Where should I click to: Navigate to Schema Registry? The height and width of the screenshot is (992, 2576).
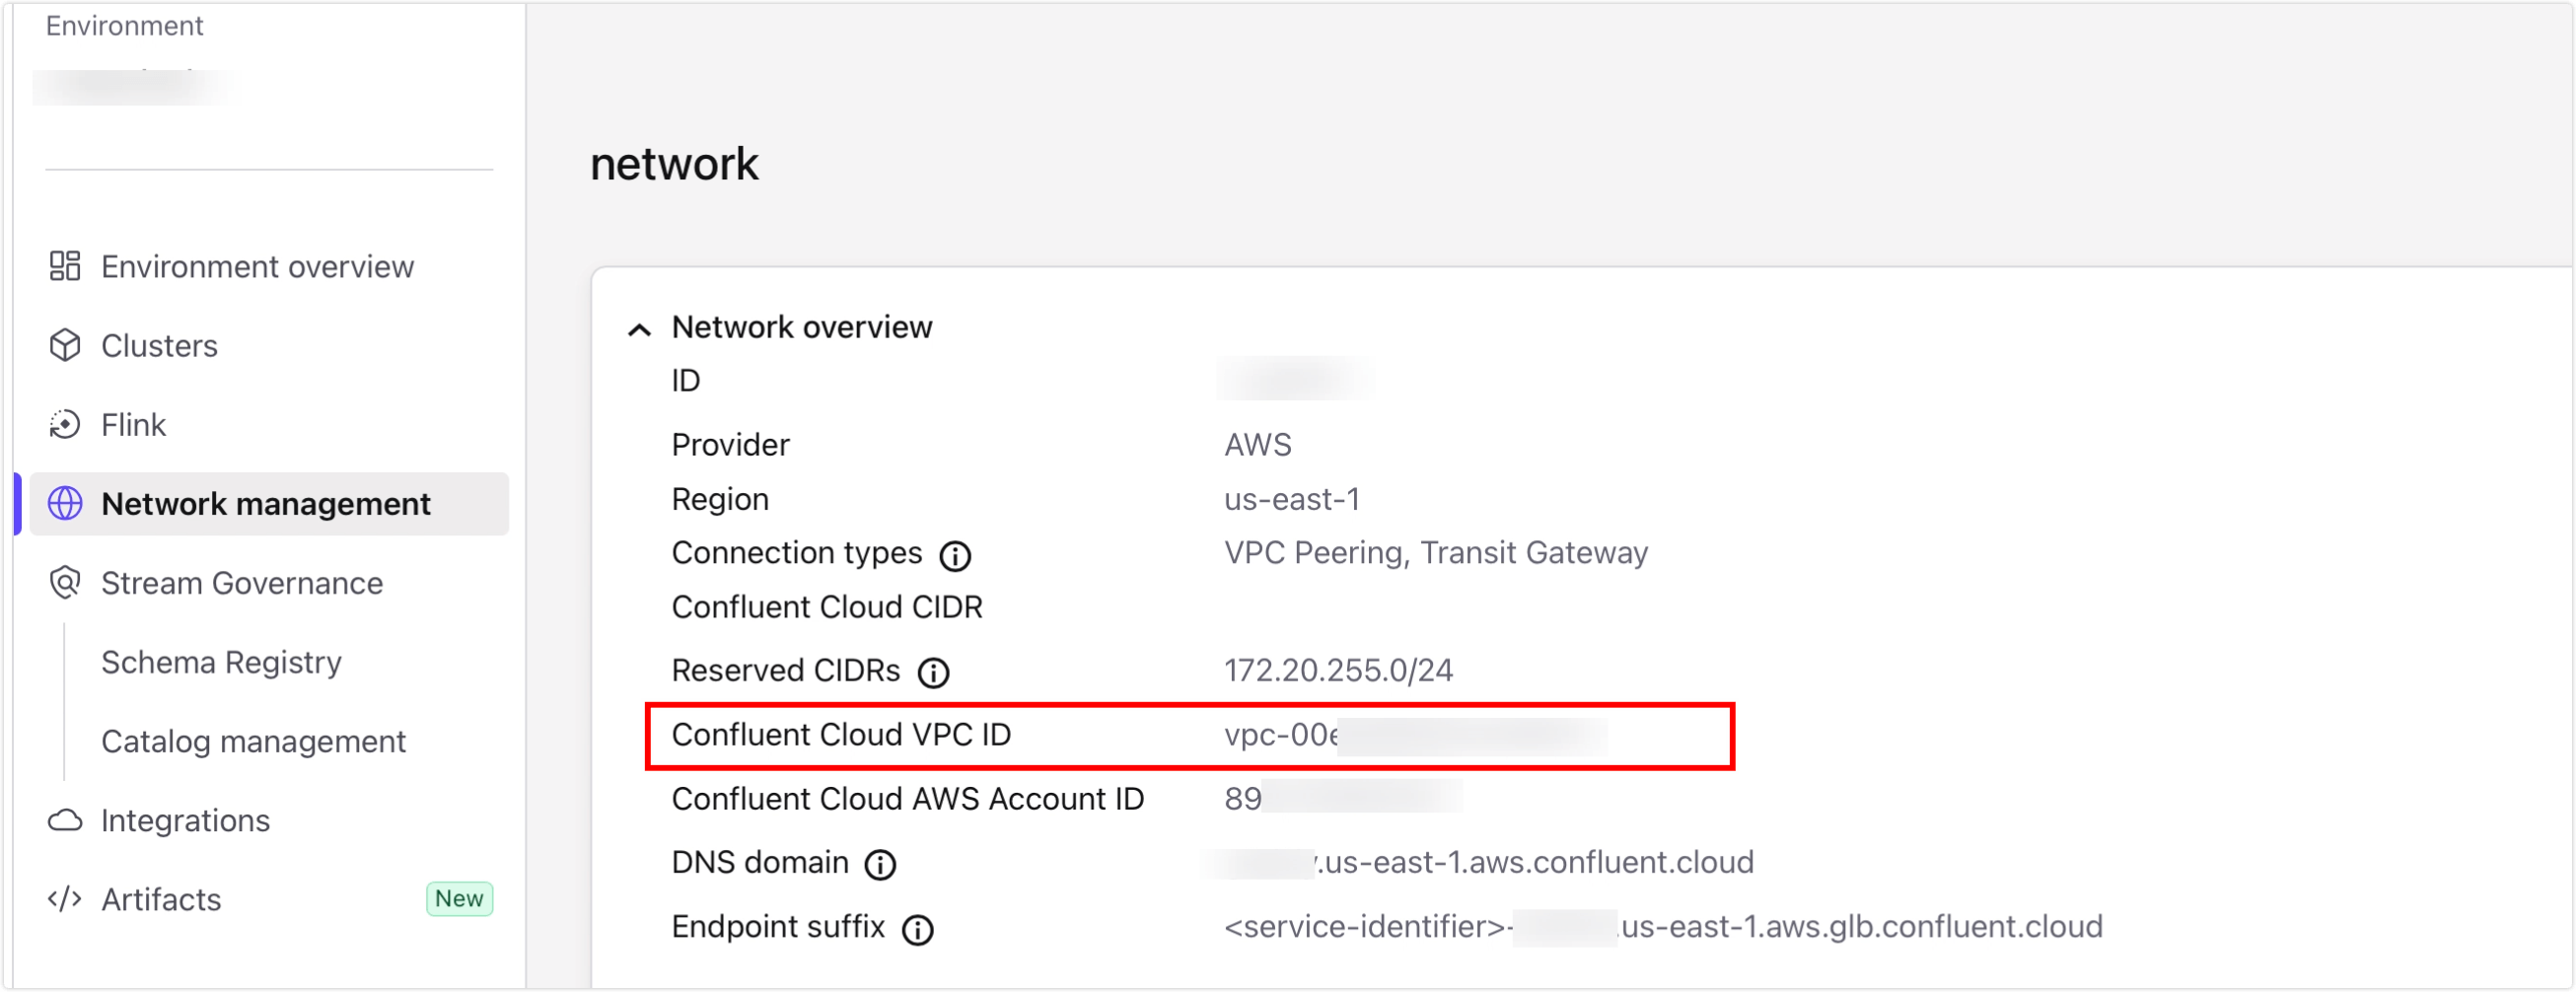tap(221, 661)
